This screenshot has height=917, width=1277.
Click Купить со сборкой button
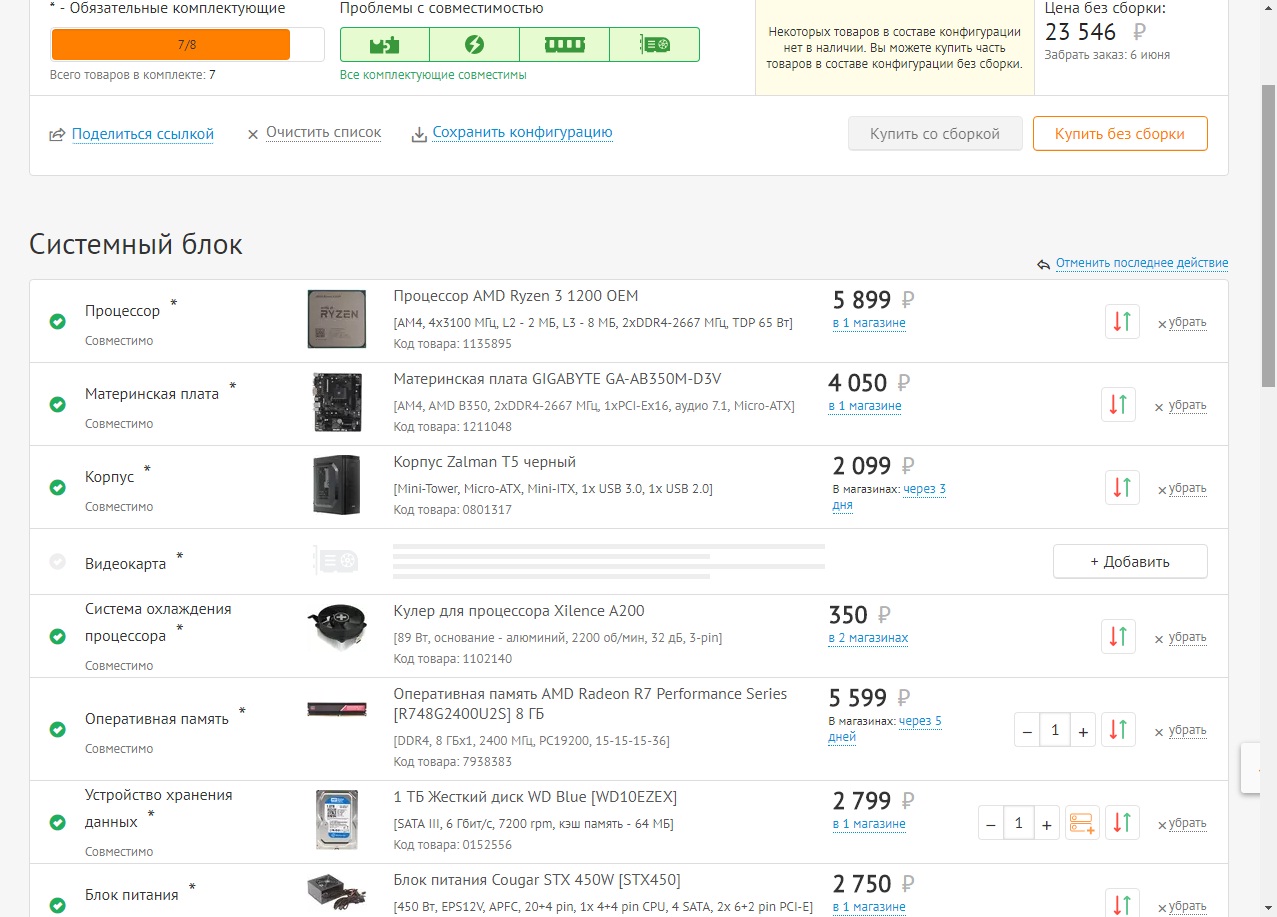[935, 133]
